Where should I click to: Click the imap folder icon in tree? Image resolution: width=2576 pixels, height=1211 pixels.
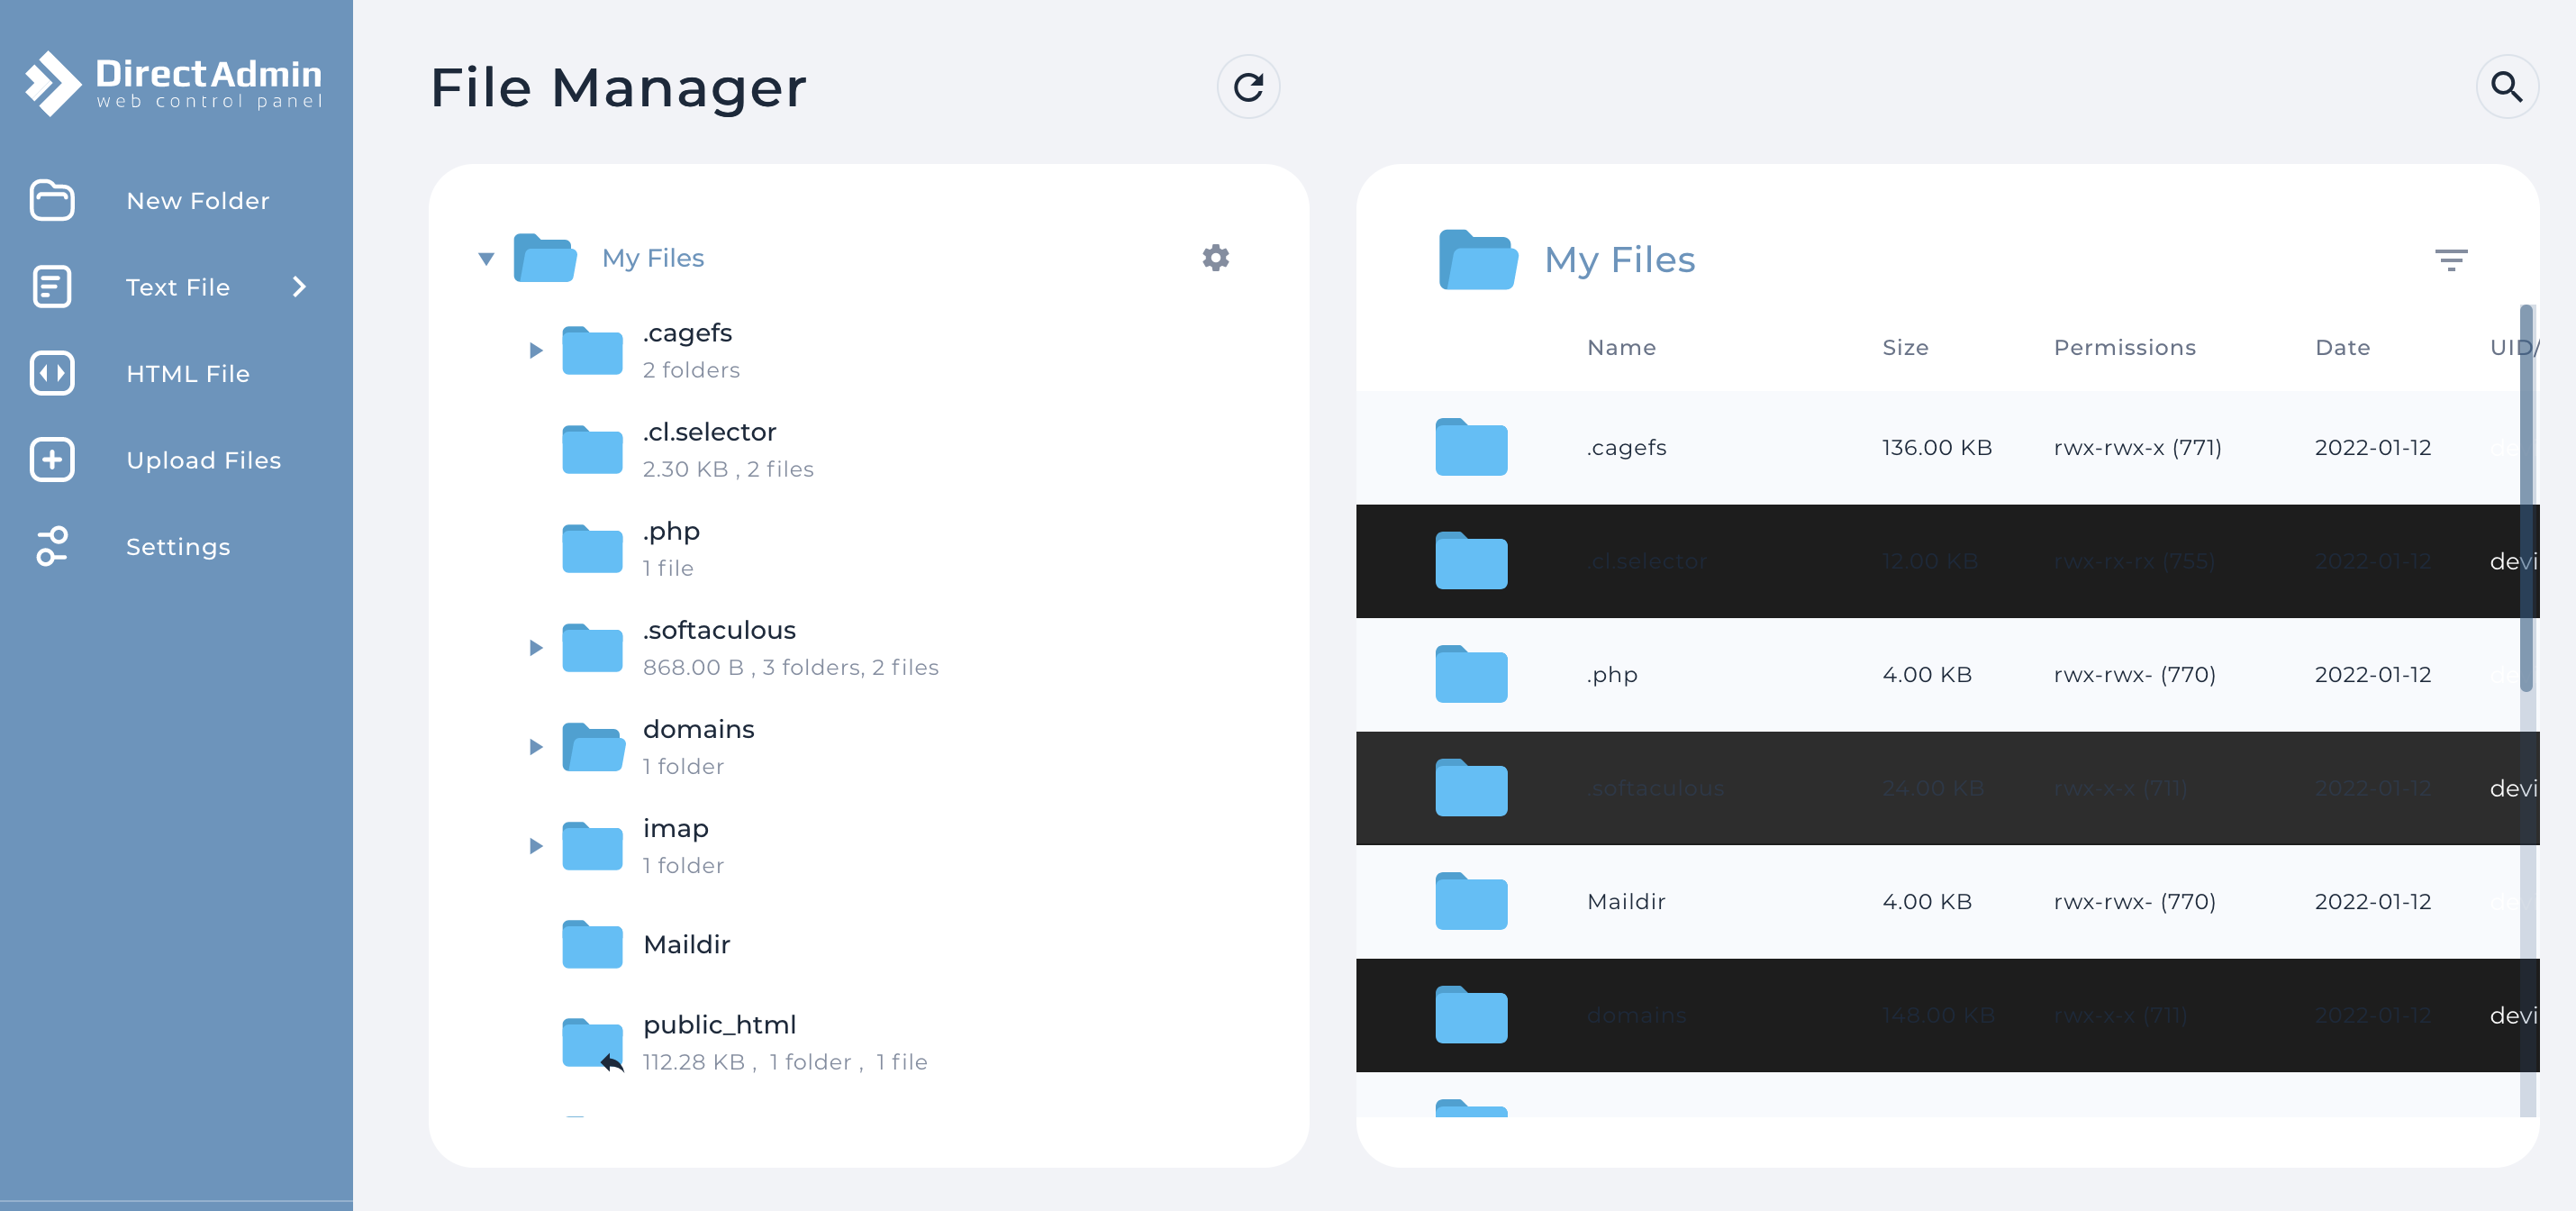[592, 845]
